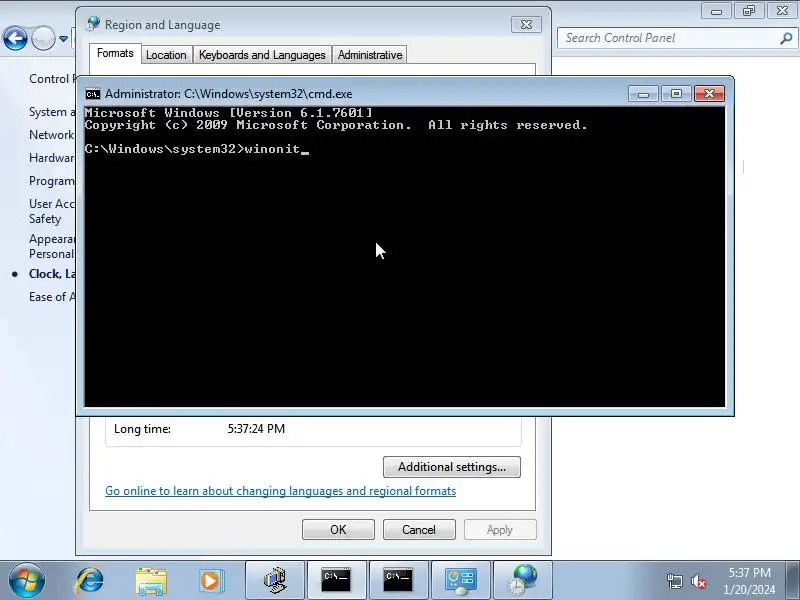Select Hardware category in Control Panel sidebar

(52, 158)
